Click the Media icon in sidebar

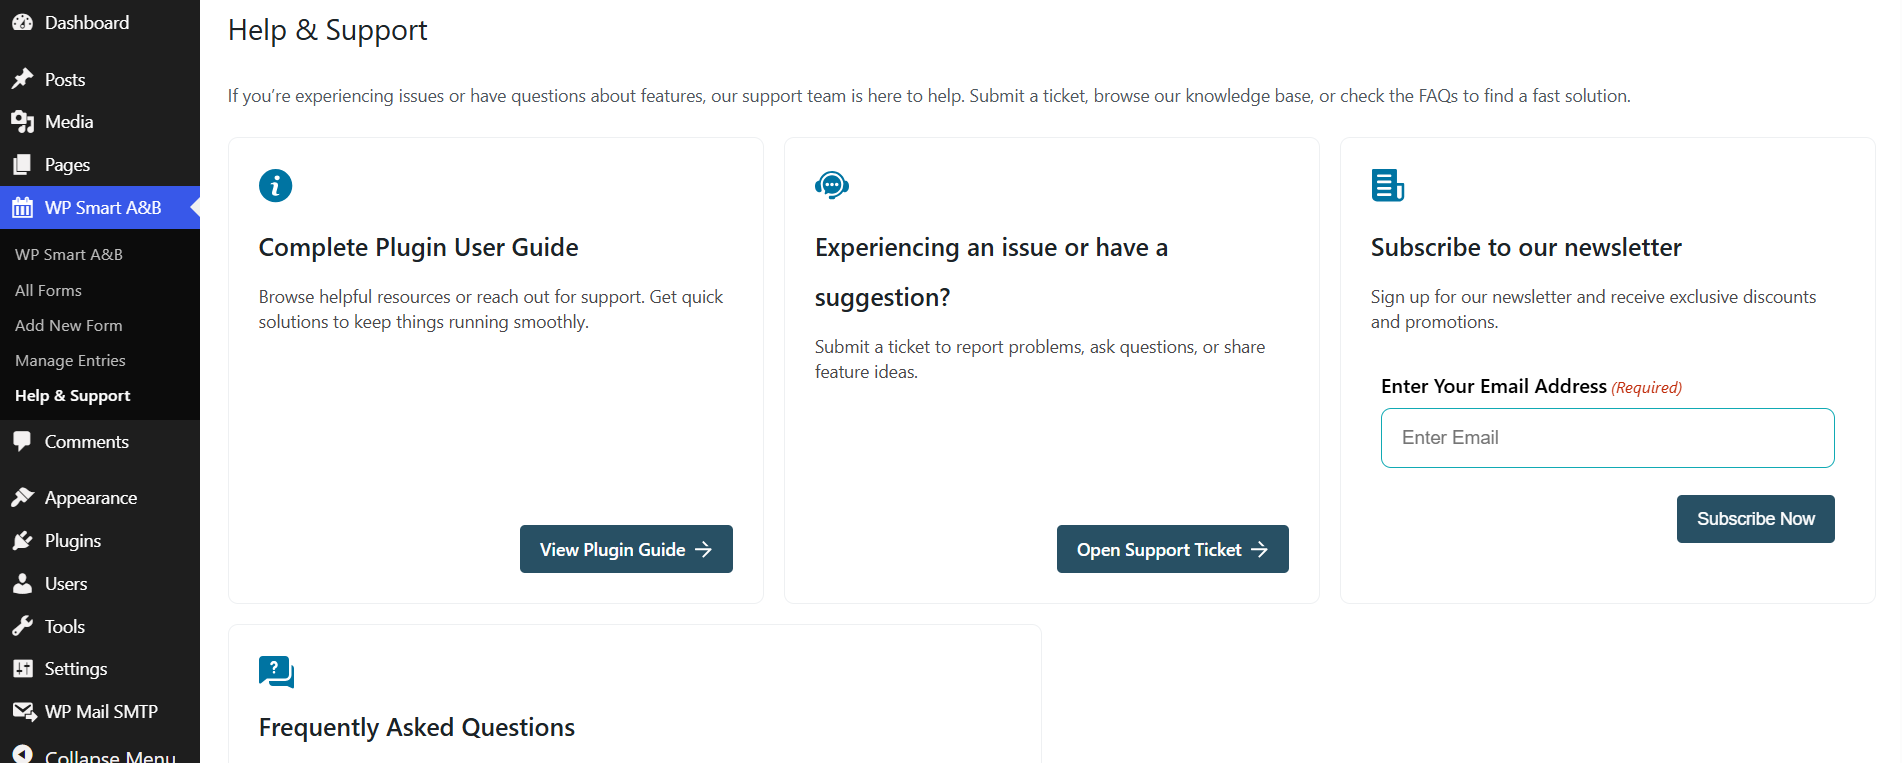tap(22, 122)
